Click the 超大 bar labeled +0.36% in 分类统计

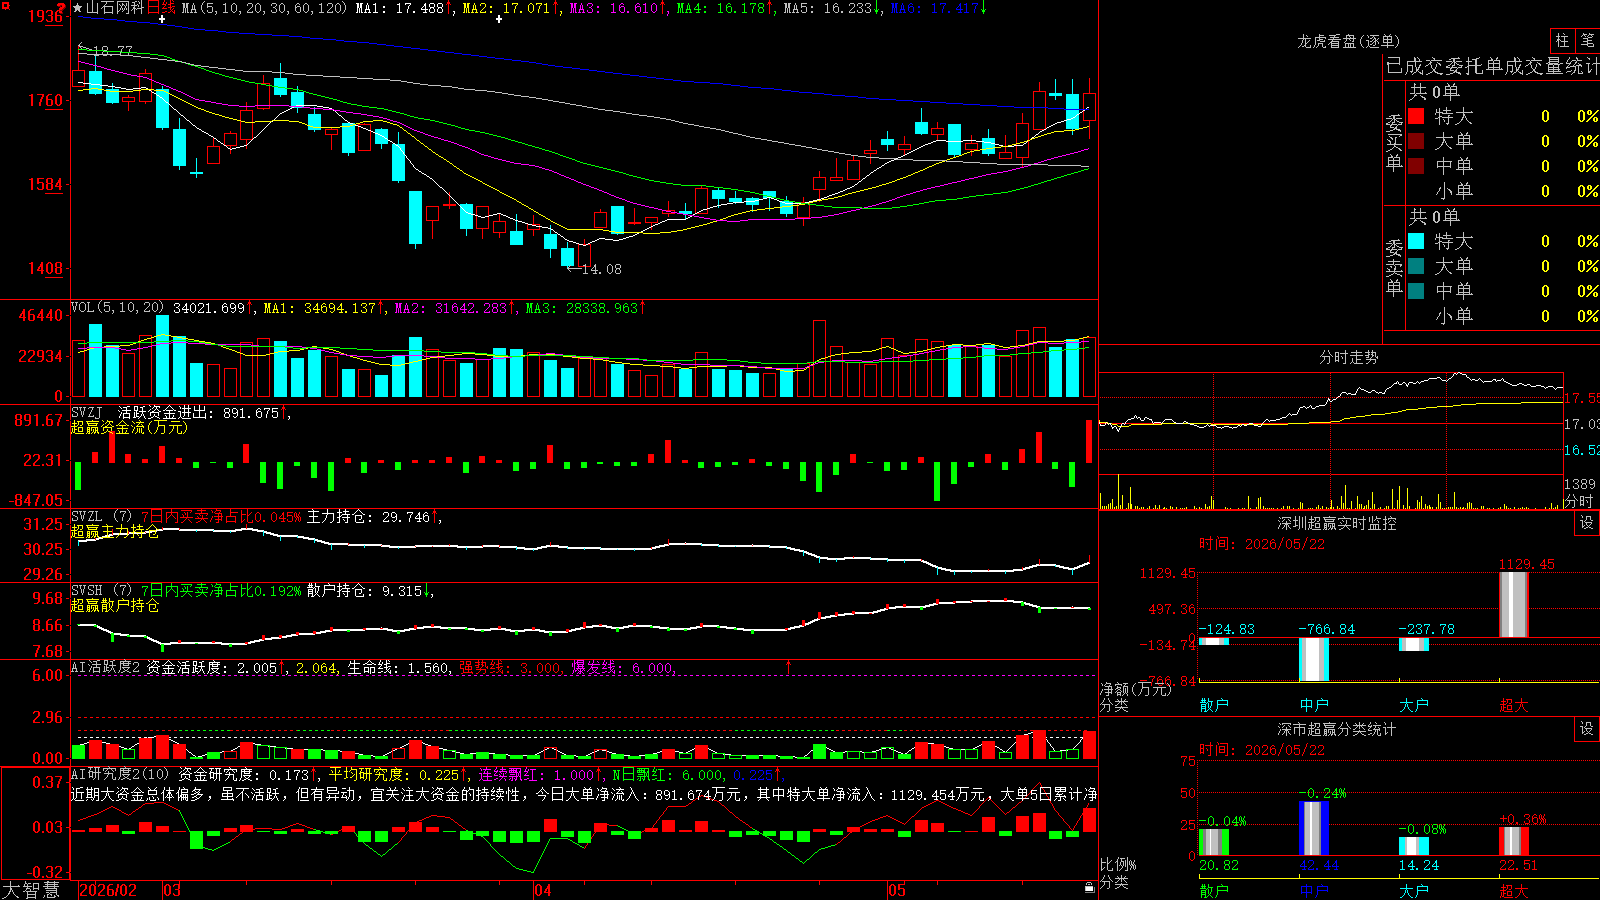[1514, 841]
